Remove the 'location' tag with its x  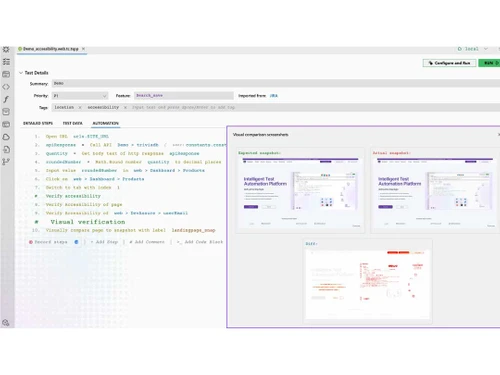pyautogui.click(x=80, y=107)
